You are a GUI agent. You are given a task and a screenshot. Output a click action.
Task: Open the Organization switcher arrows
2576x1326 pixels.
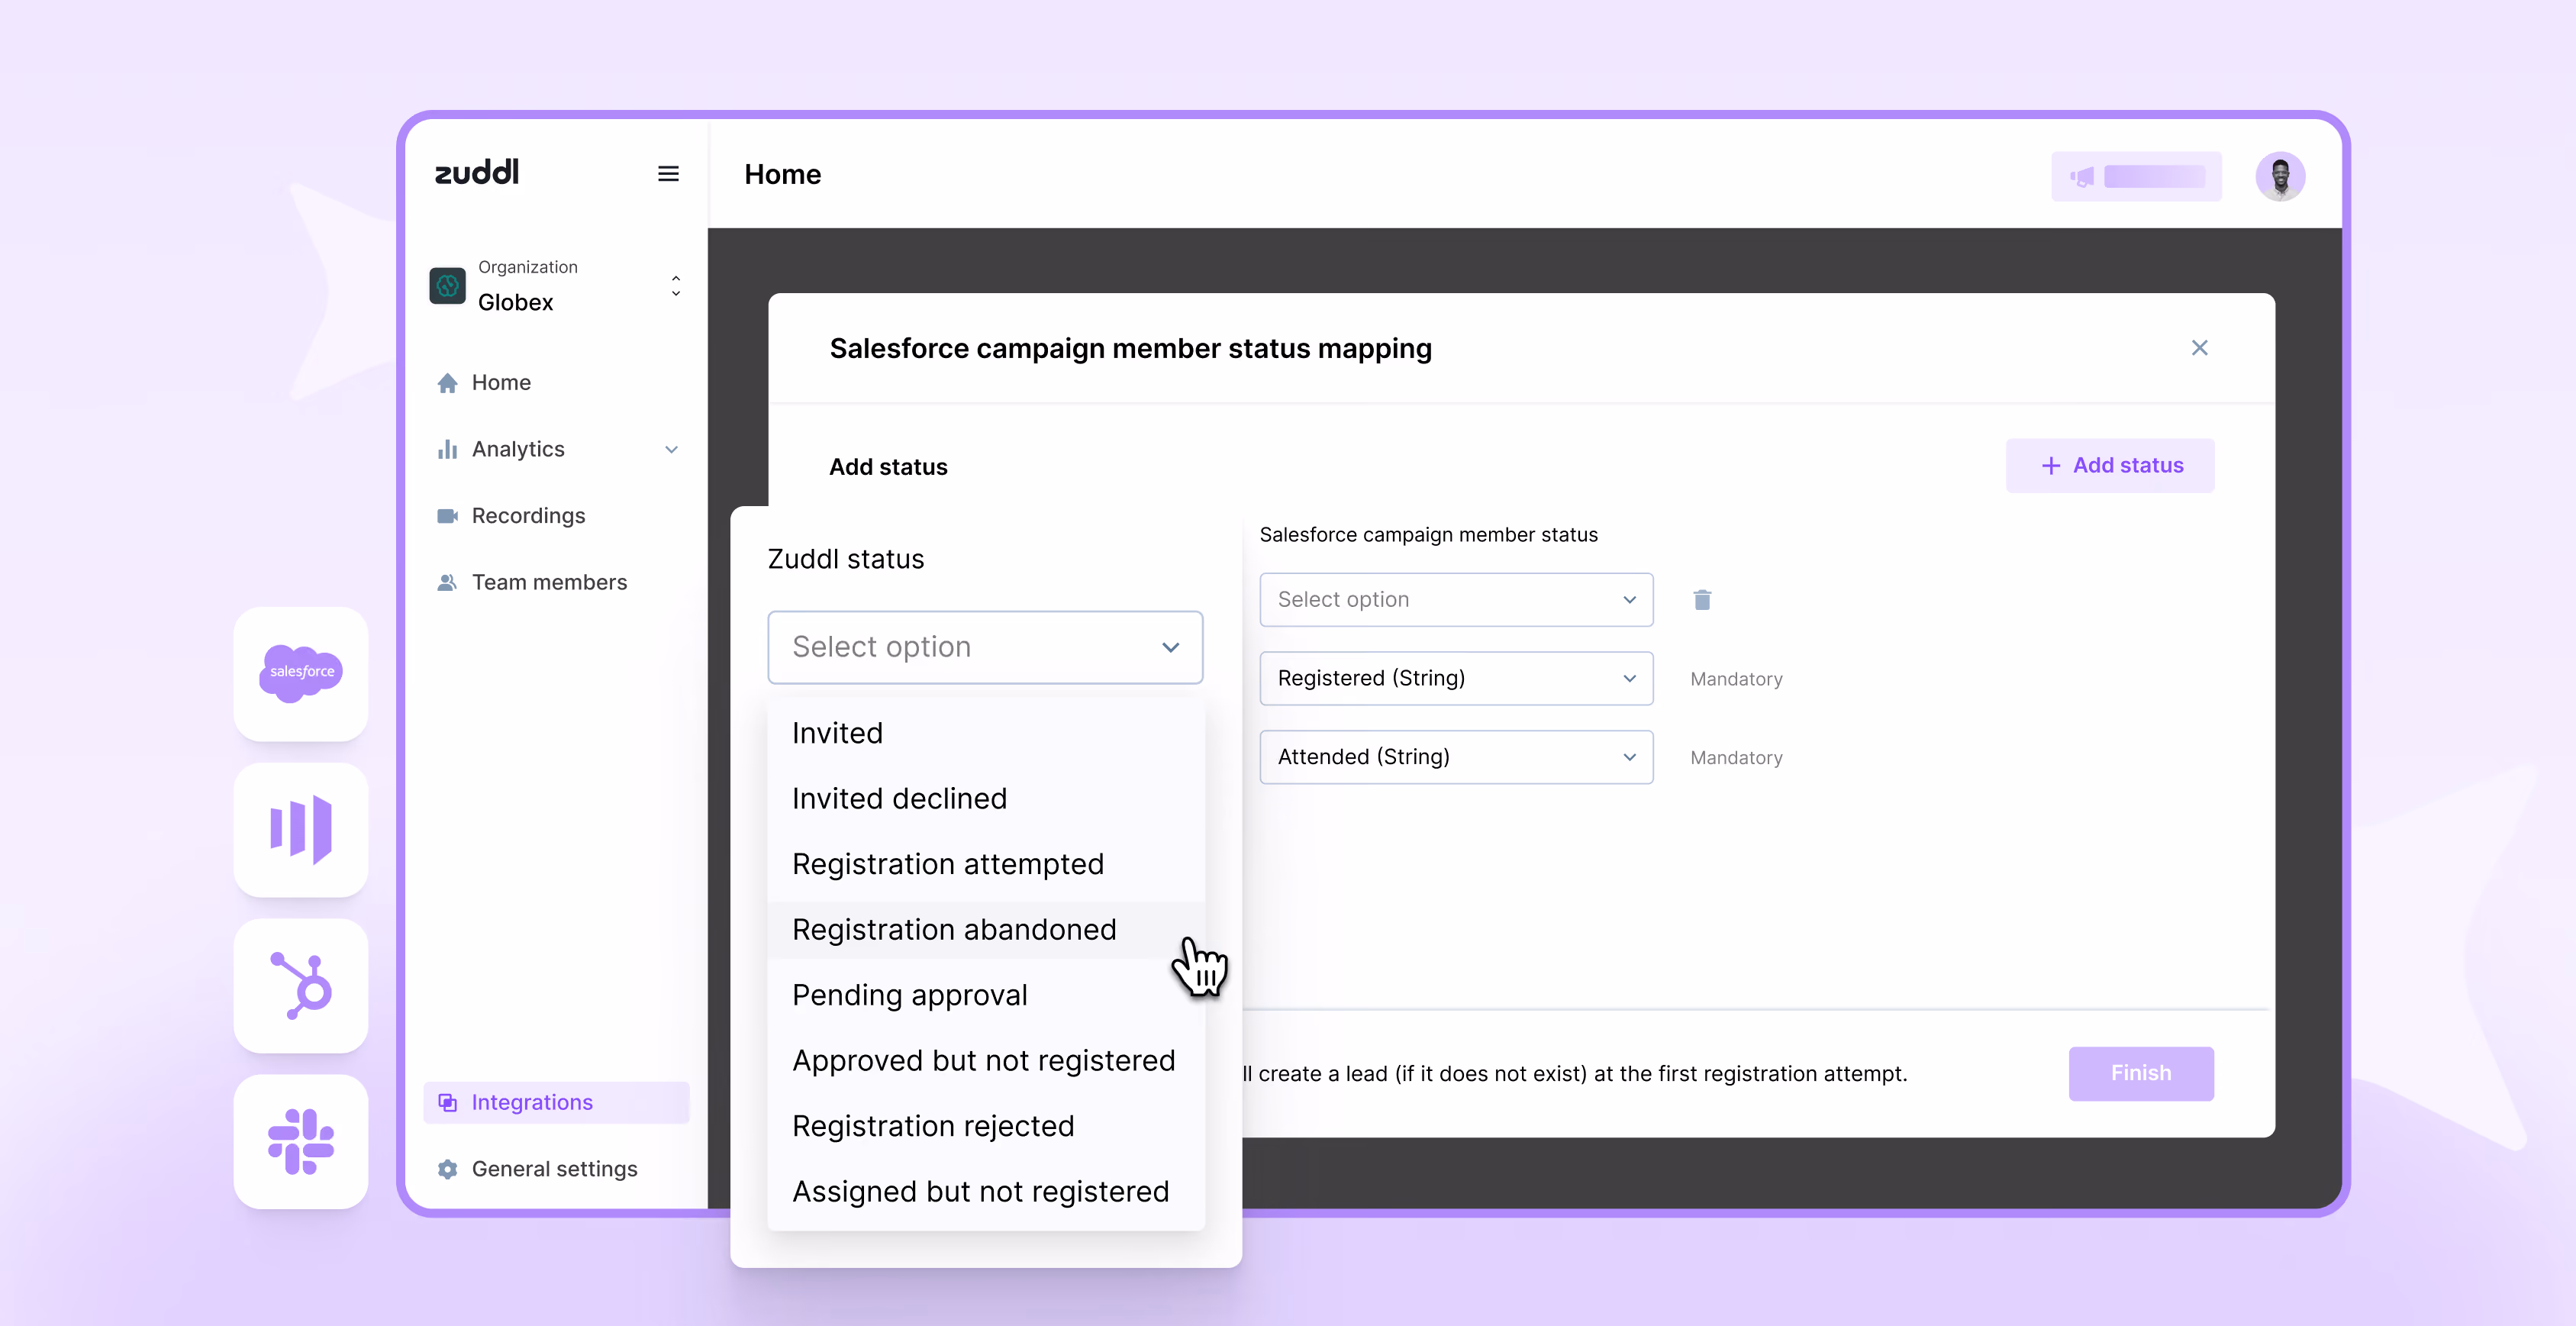pos(676,286)
